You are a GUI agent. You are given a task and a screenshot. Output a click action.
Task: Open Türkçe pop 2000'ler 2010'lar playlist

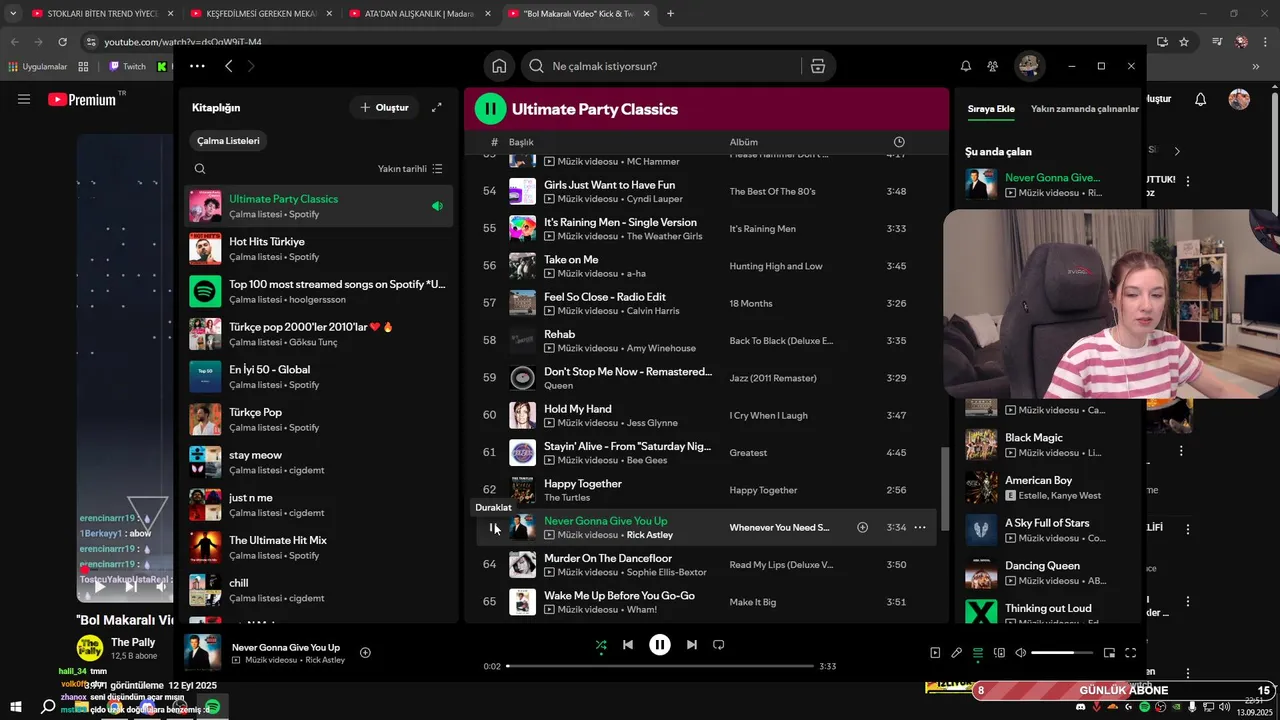318,334
